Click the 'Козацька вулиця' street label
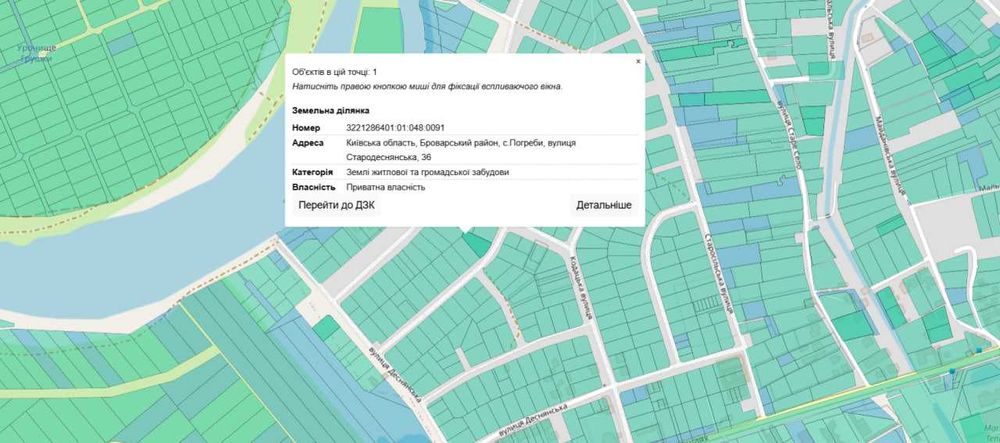The height and width of the screenshot is (443, 1000). point(581,286)
